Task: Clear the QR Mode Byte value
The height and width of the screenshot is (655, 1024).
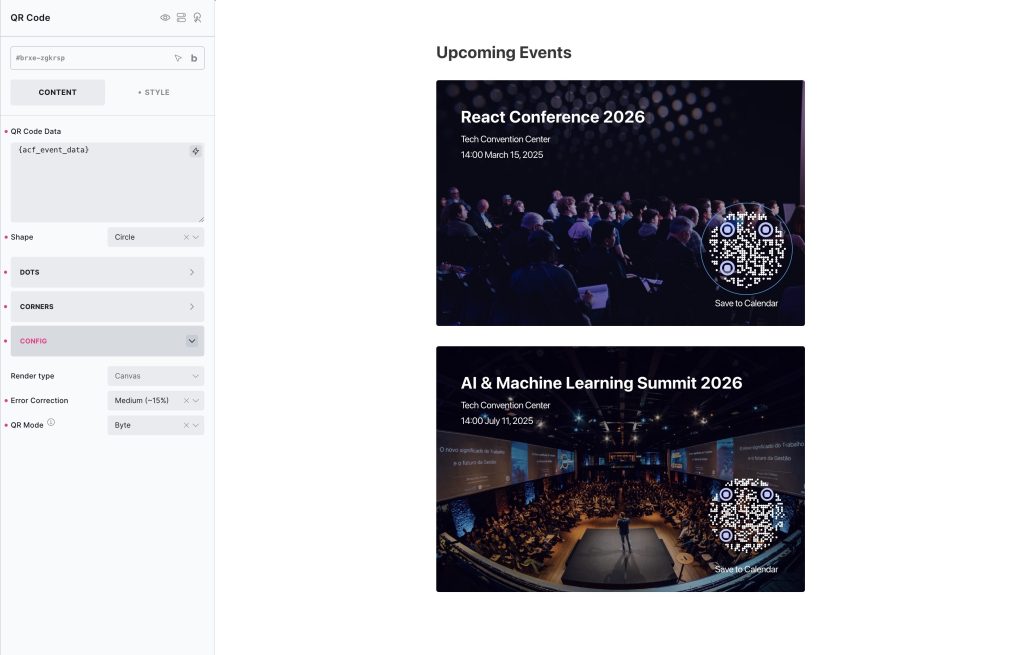Action: point(186,425)
